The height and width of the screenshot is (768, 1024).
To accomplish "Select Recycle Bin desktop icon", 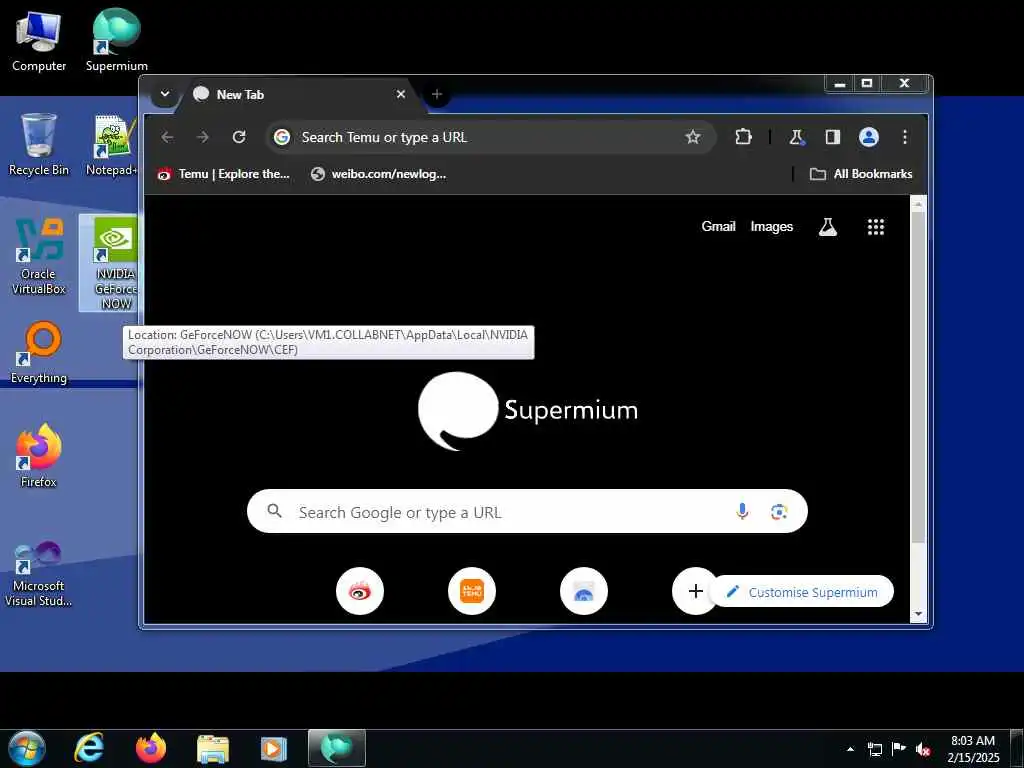I will coord(39,144).
